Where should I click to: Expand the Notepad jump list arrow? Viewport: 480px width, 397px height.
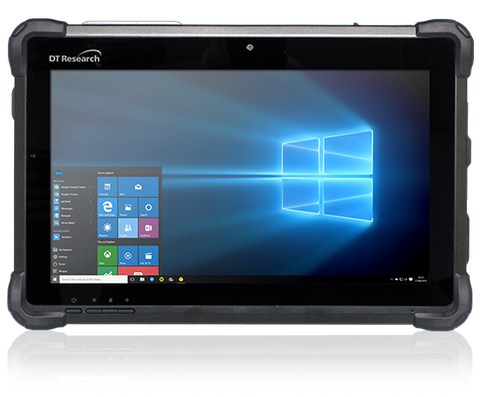(91, 216)
